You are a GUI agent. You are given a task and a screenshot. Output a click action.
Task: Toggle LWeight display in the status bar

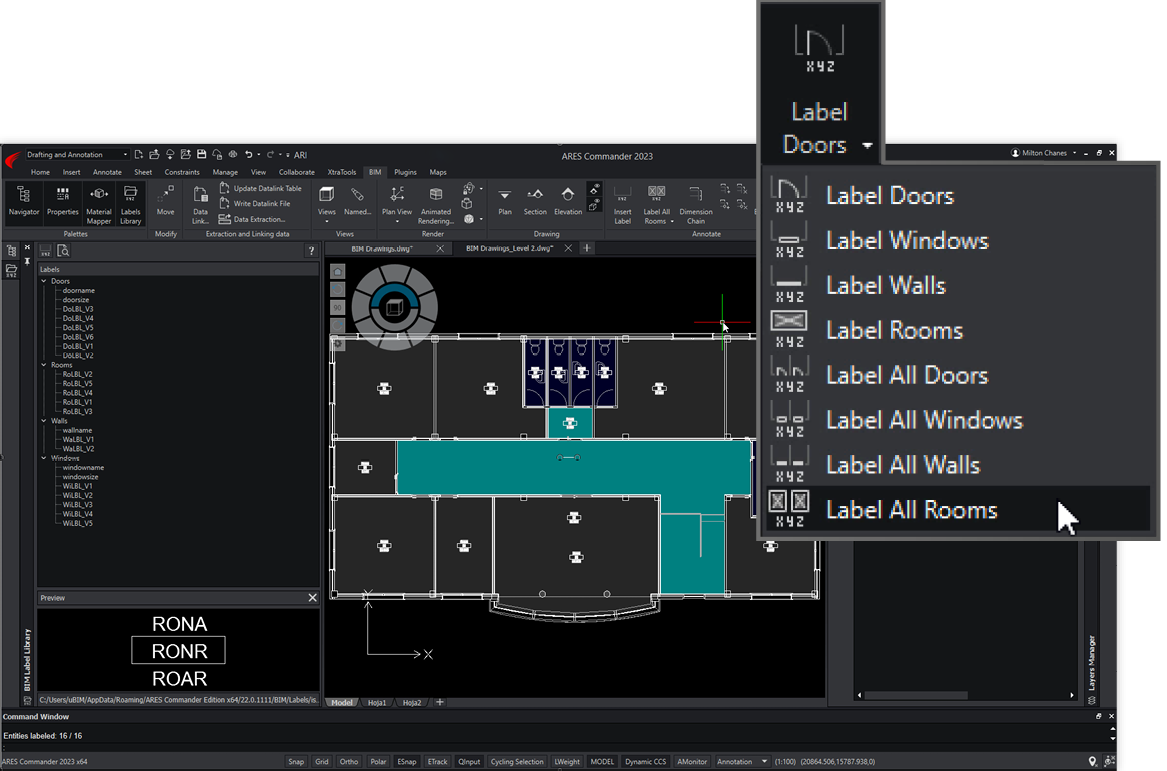click(567, 761)
